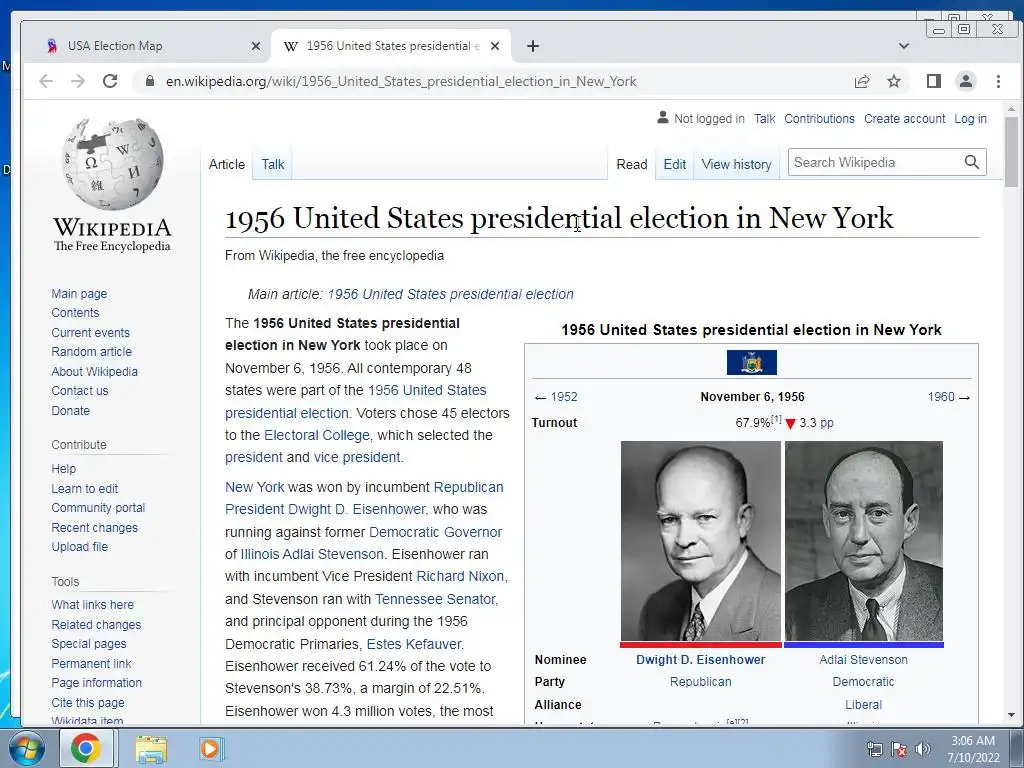The height and width of the screenshot is (768, 1024).
Task: Open the media player taskbar icon
Action: pyautogui.click(x=210, y=748)
